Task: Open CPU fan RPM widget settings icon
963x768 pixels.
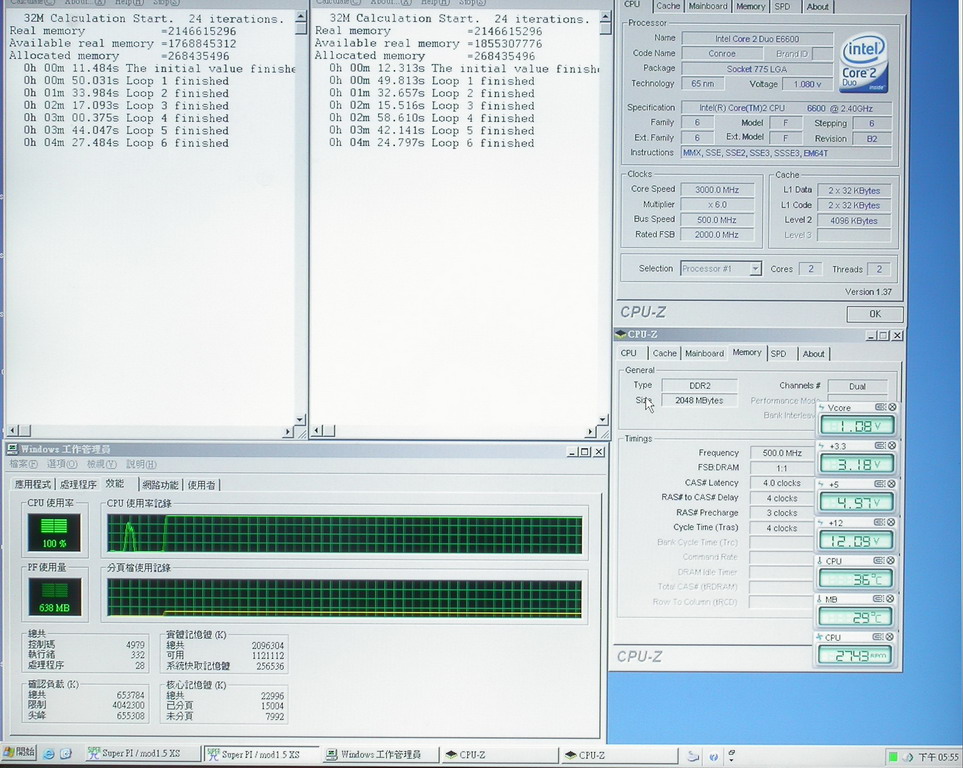Action: 880,637
